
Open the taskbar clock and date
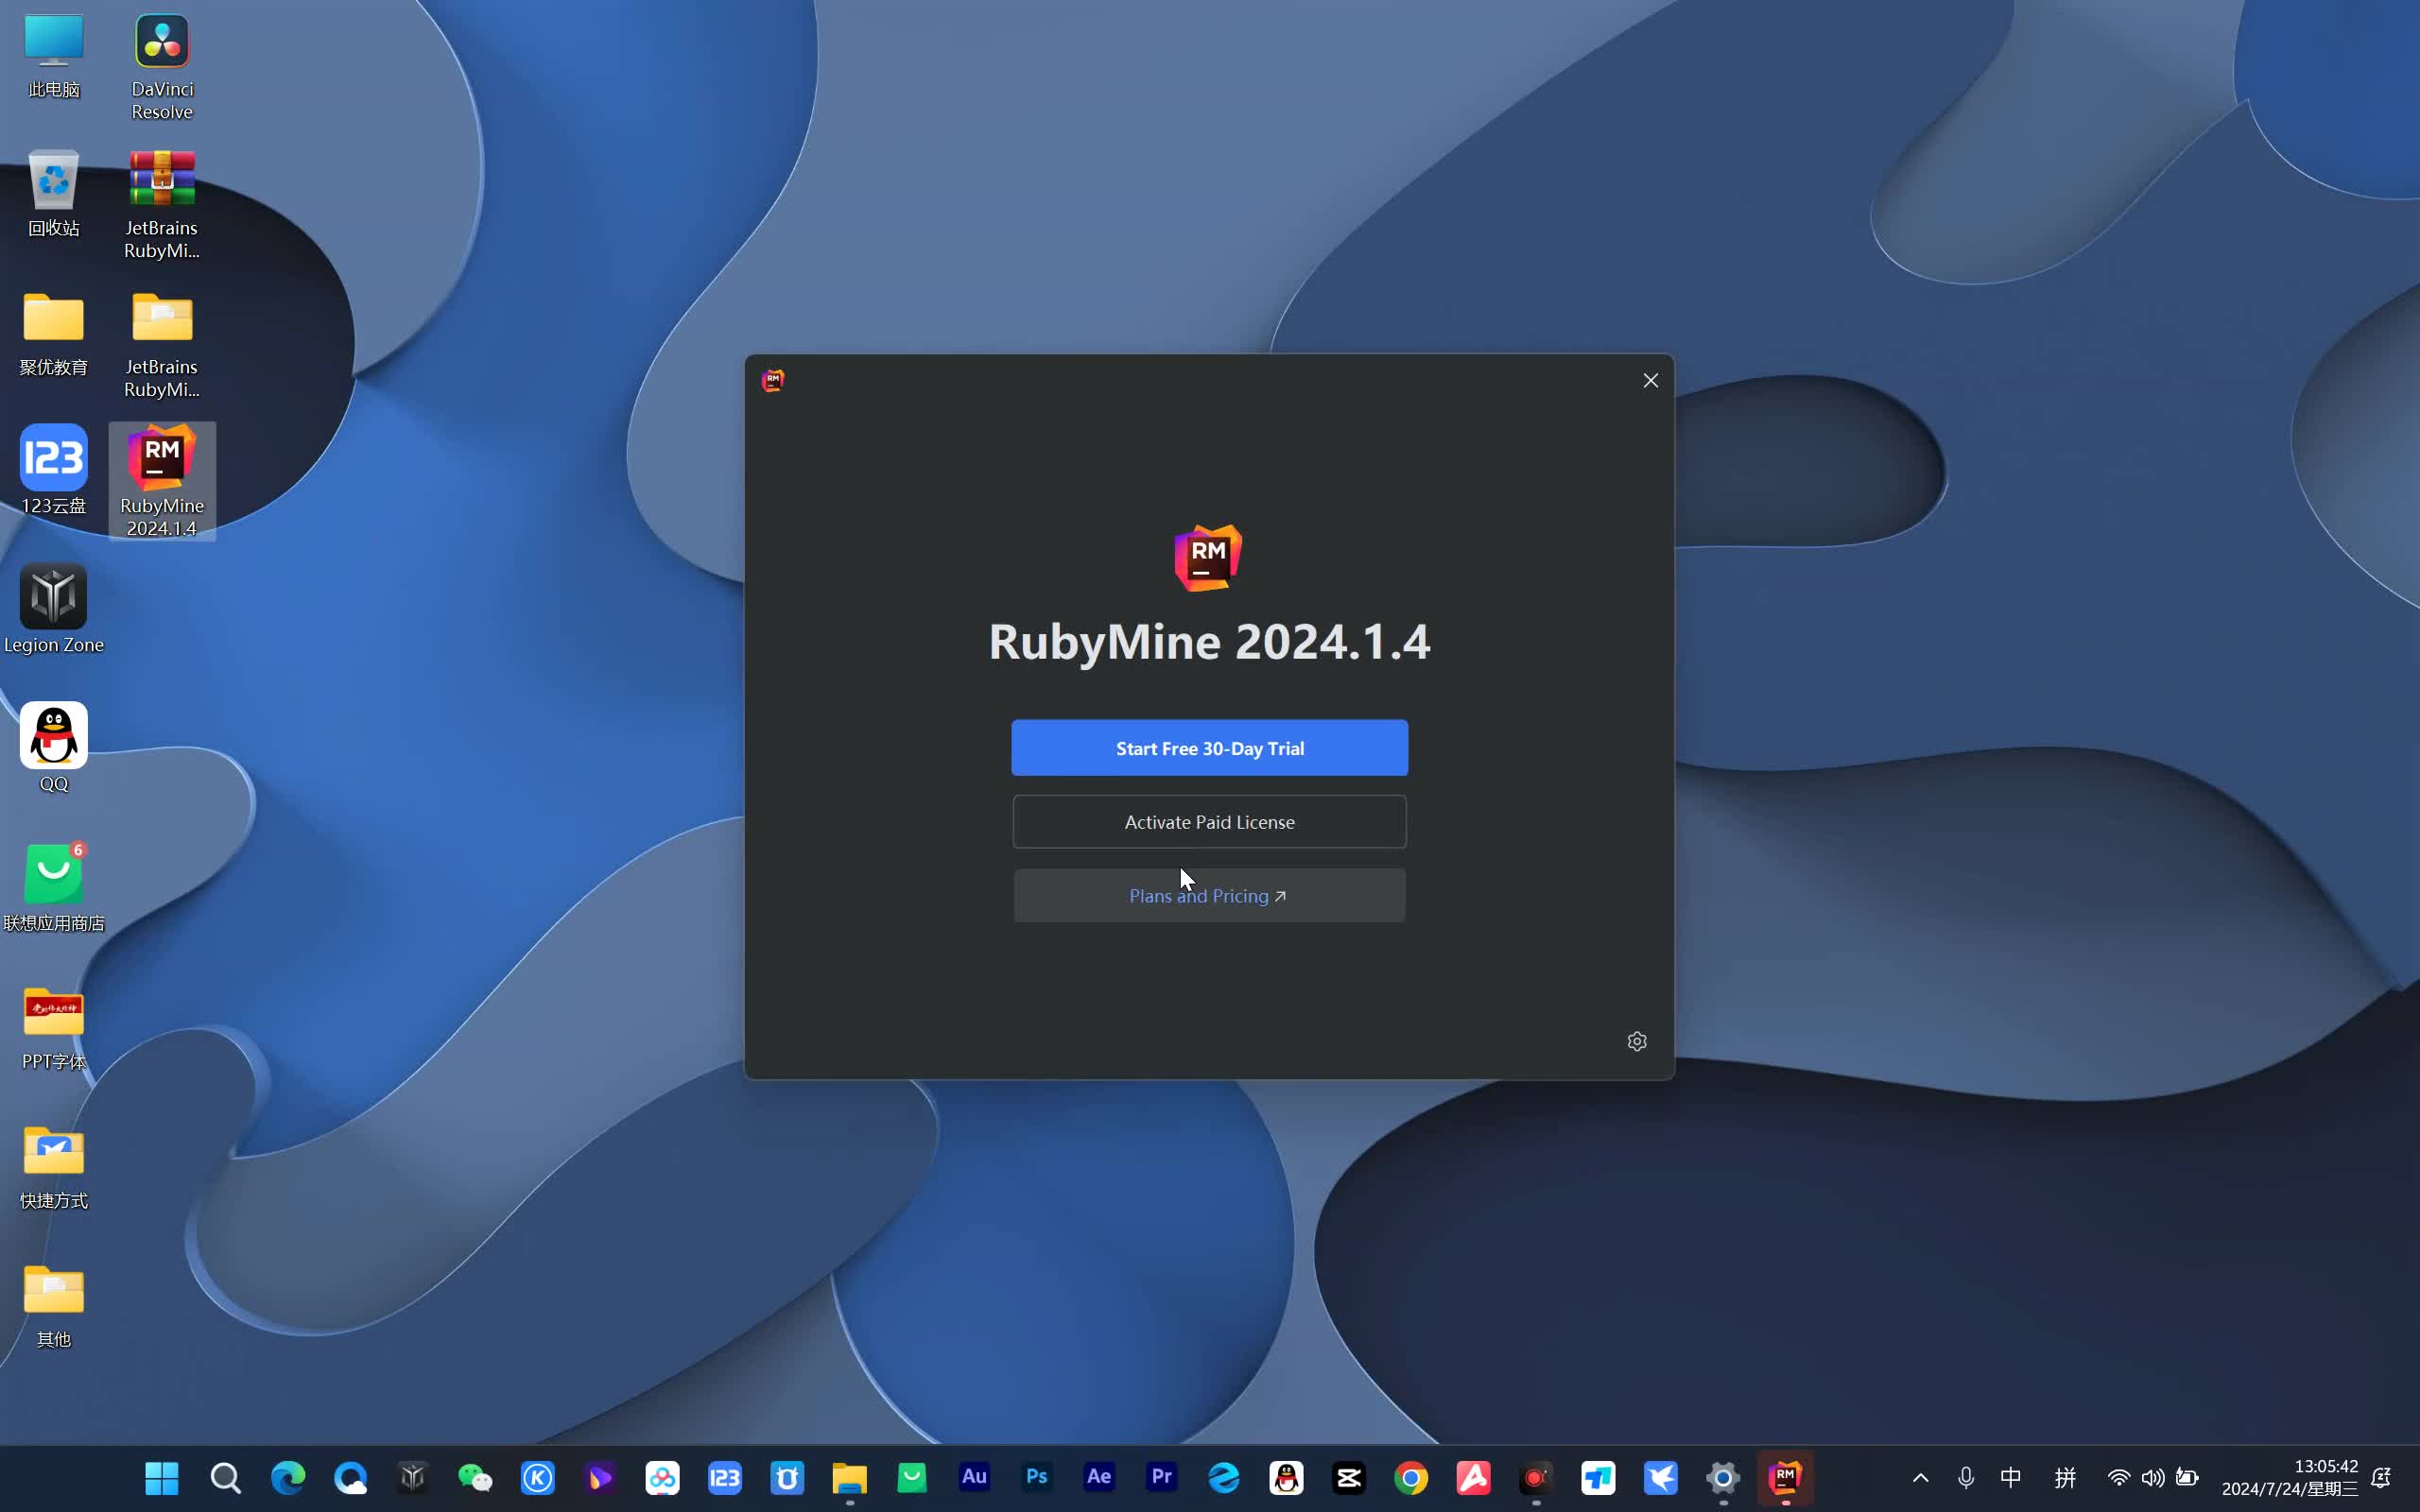pos(2289,1477)
